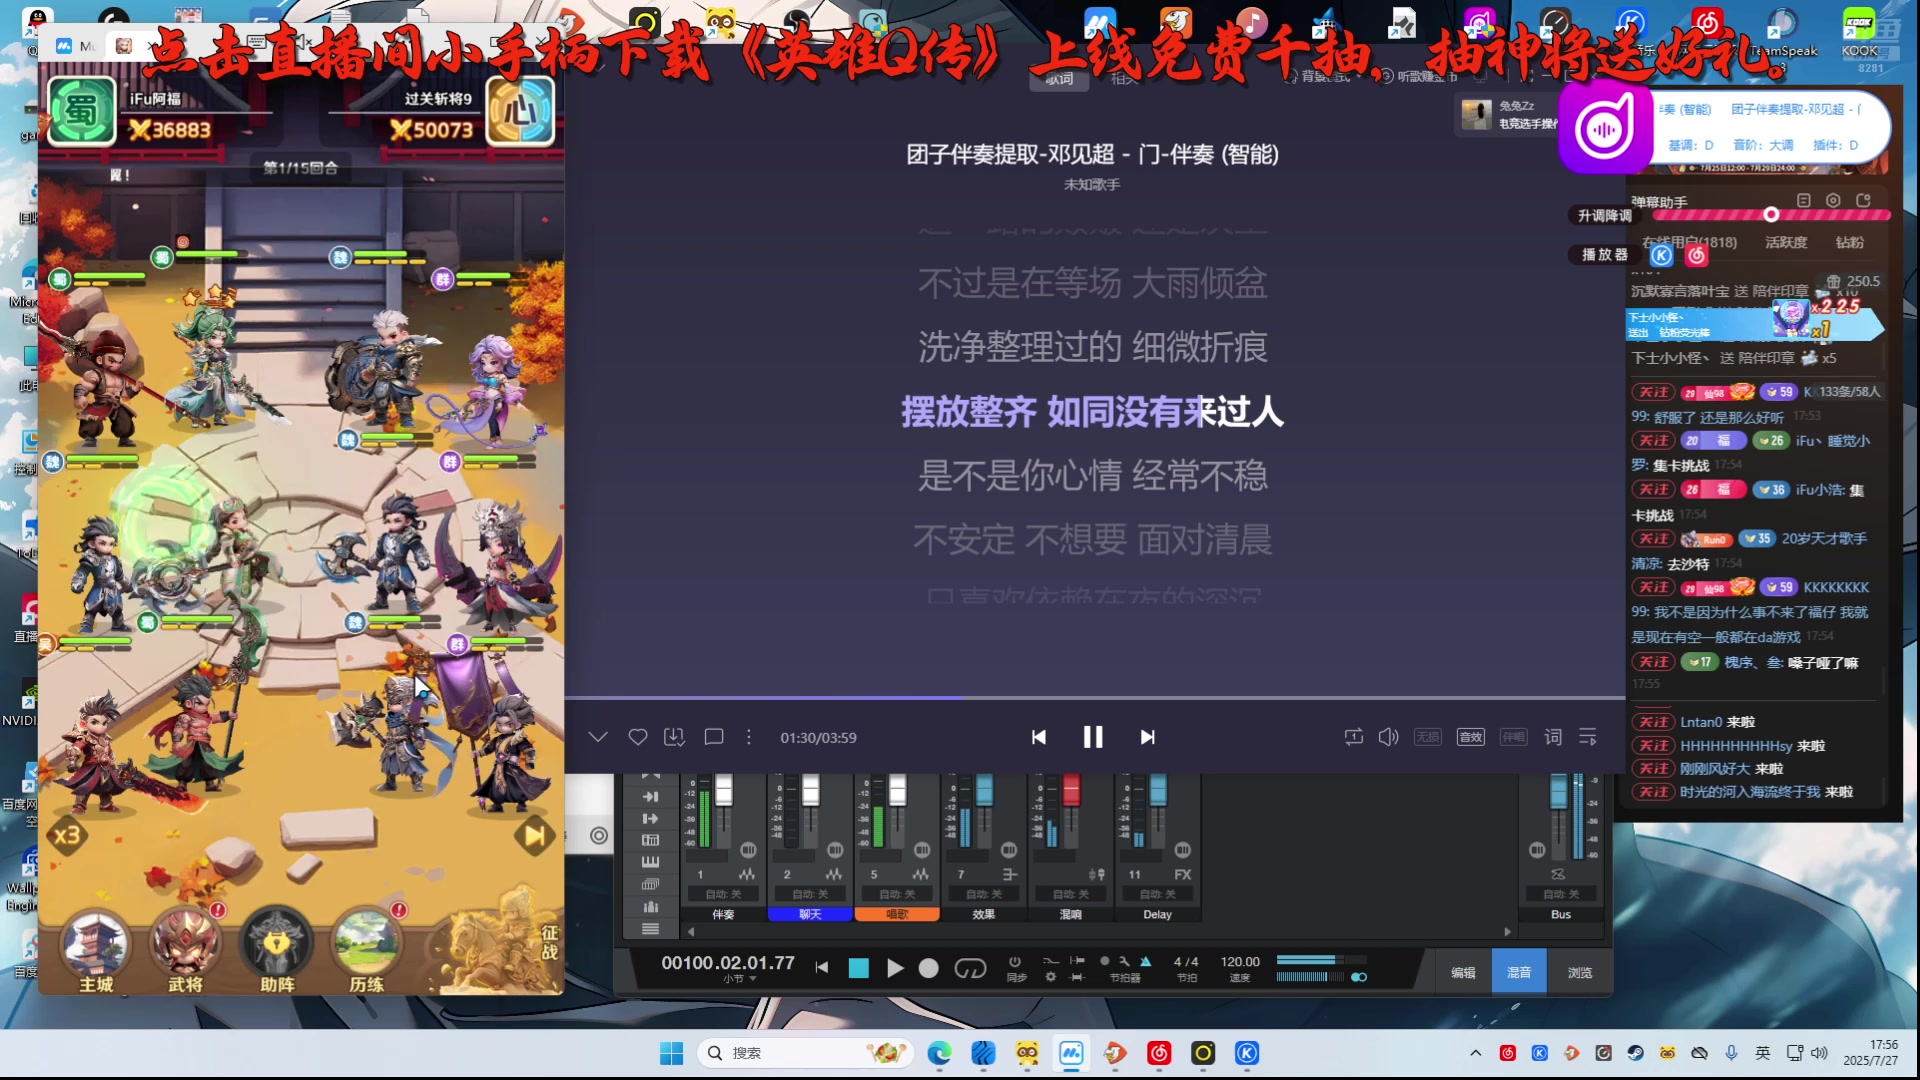Adjust the 混响 channel red fader
Screen dimensions: 1920x1080
coord(1071,791)
